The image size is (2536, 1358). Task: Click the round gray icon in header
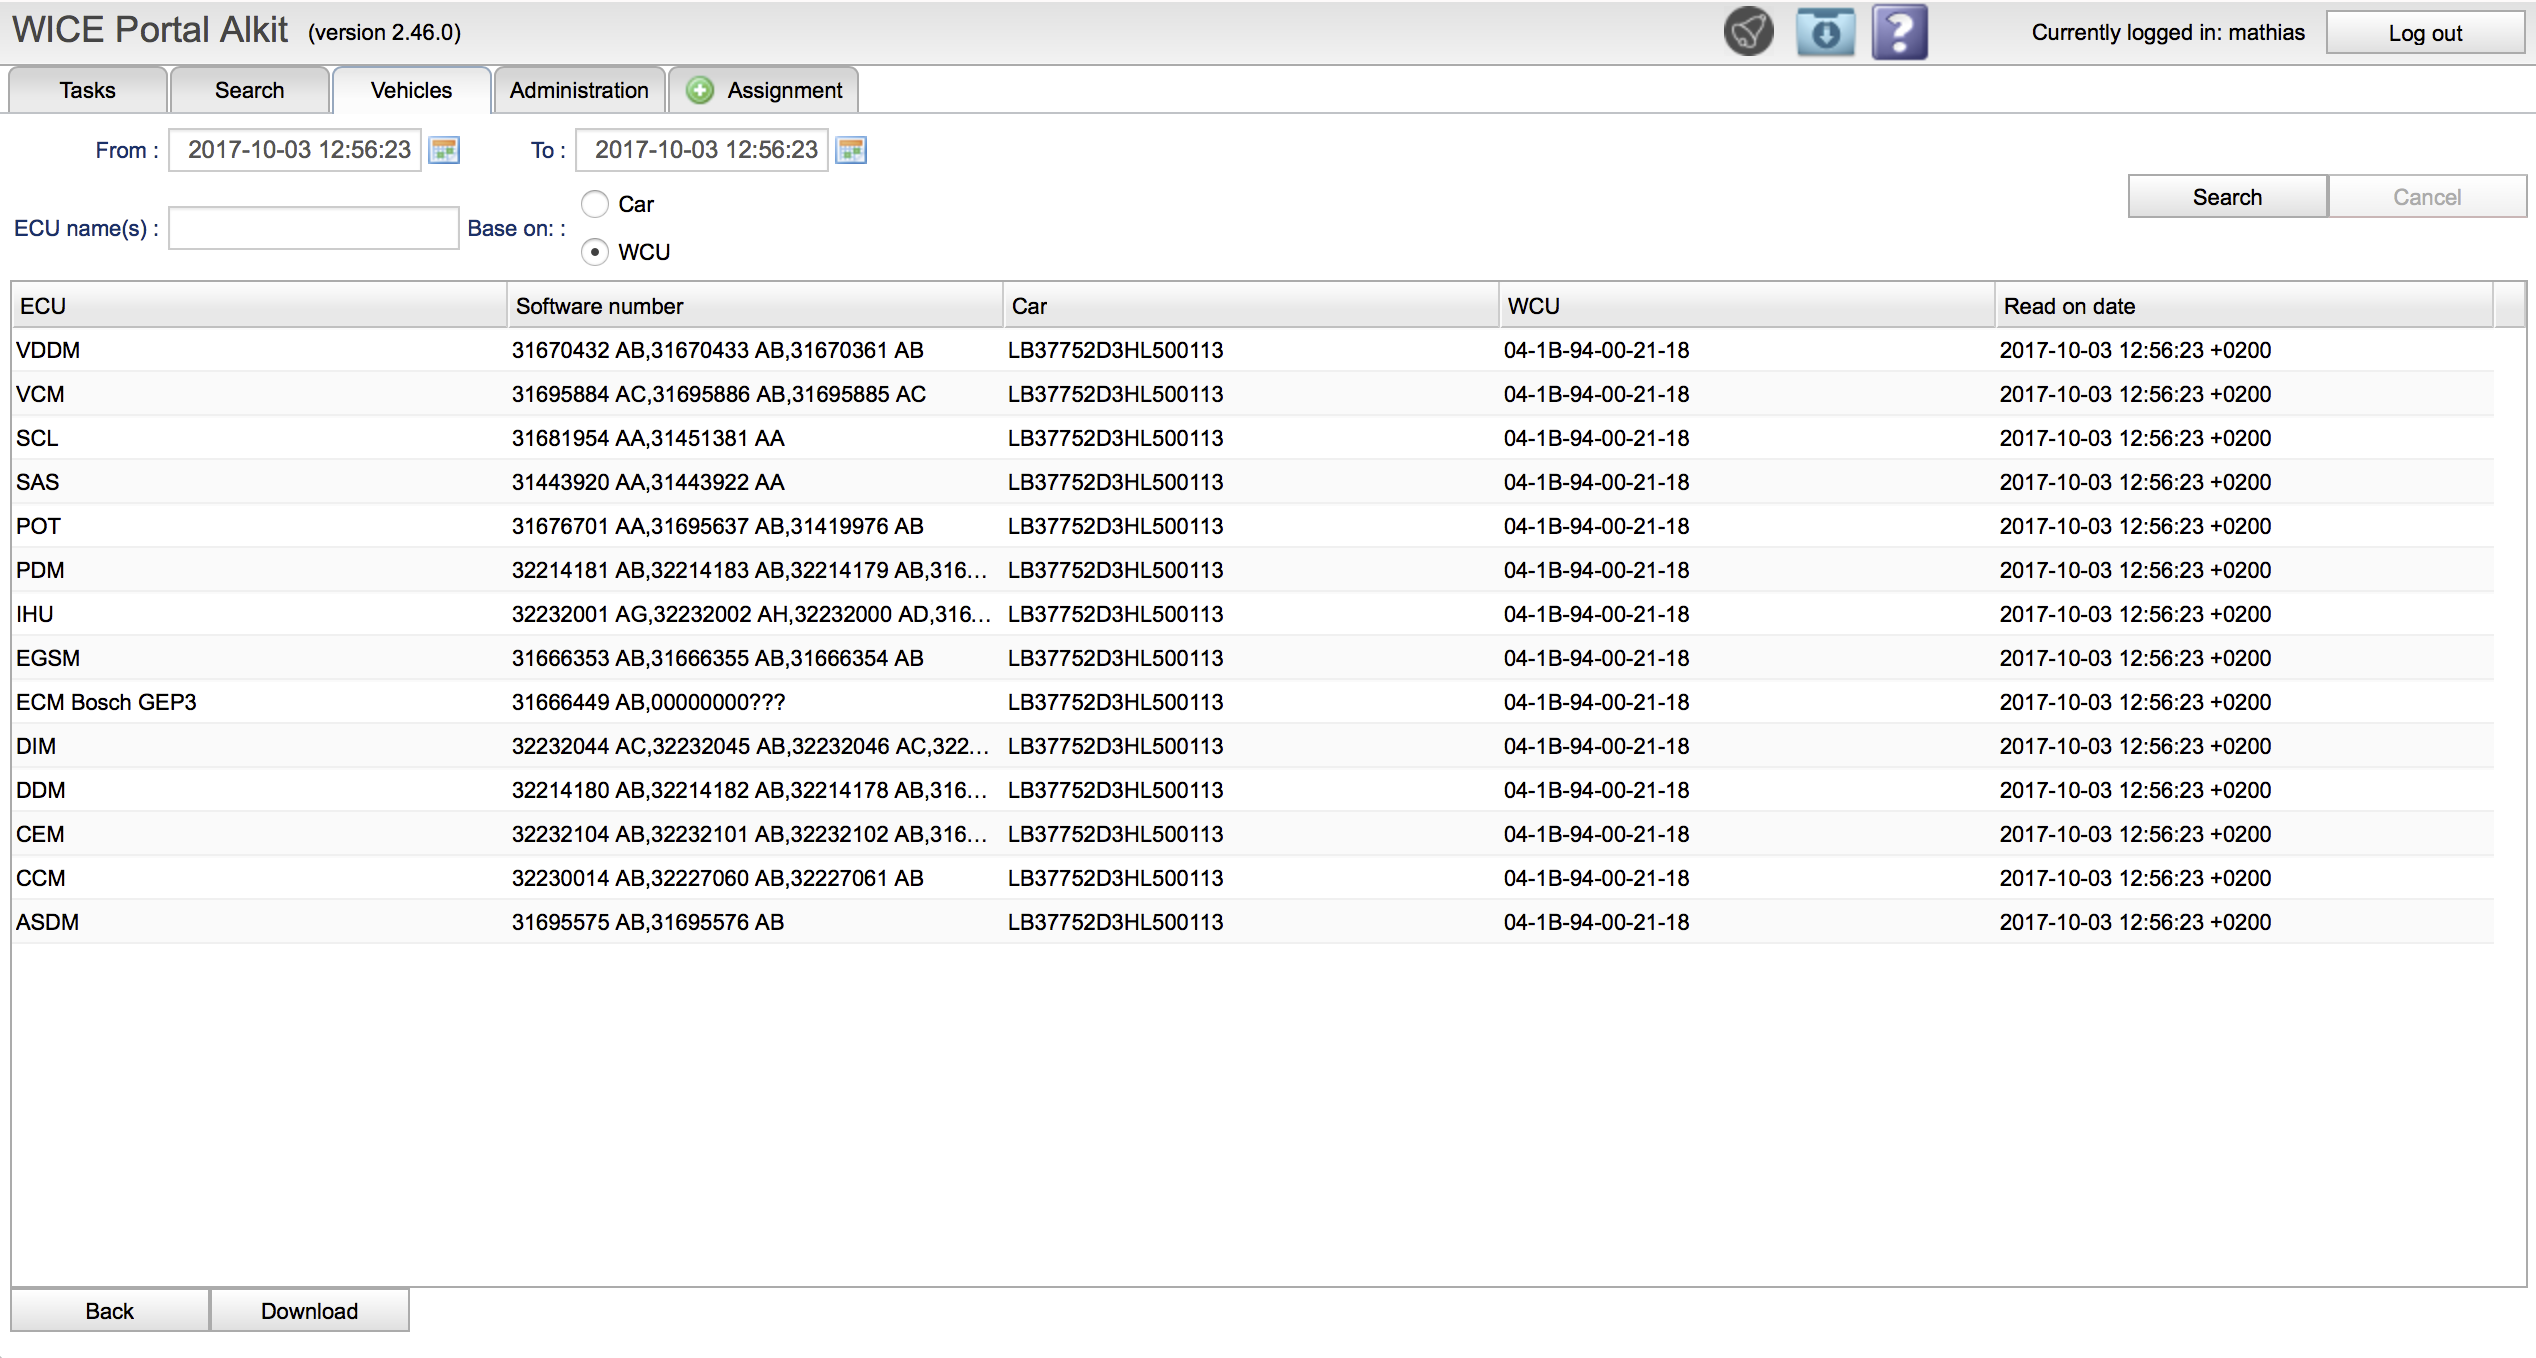pyautogui.click(x=1748, y=32)
